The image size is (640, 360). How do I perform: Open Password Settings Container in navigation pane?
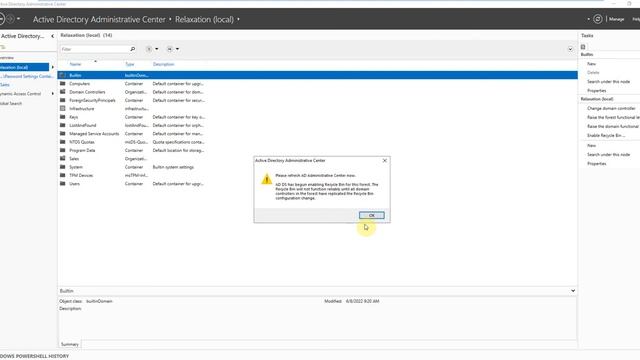pyautogui.click(x=27, y=76)
